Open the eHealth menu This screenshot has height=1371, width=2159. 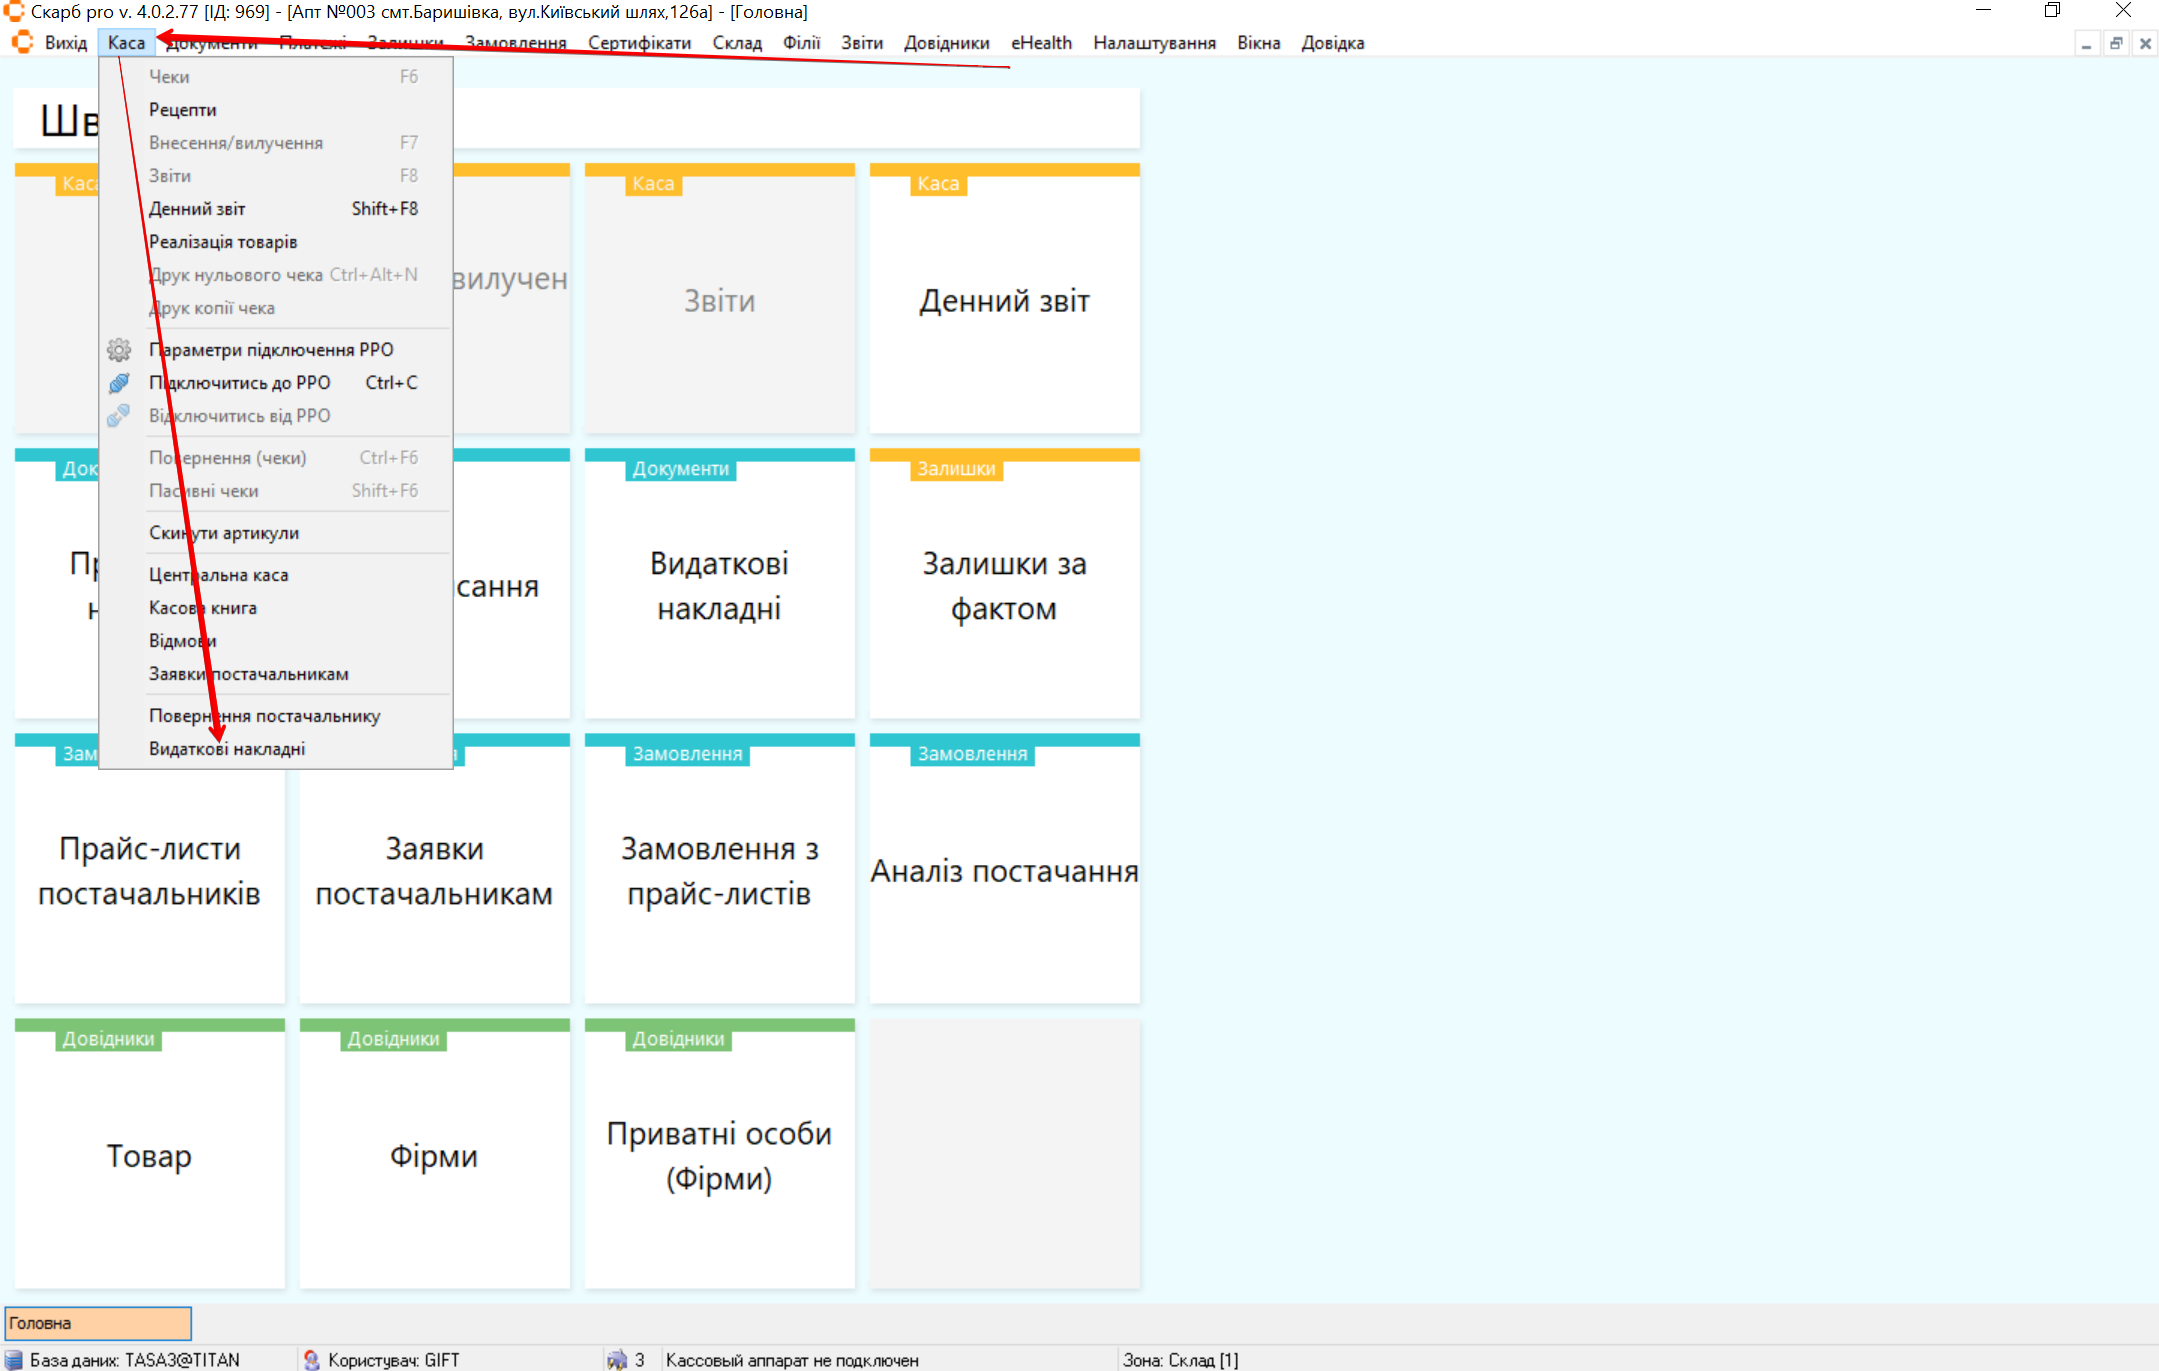coord(1041,43)
